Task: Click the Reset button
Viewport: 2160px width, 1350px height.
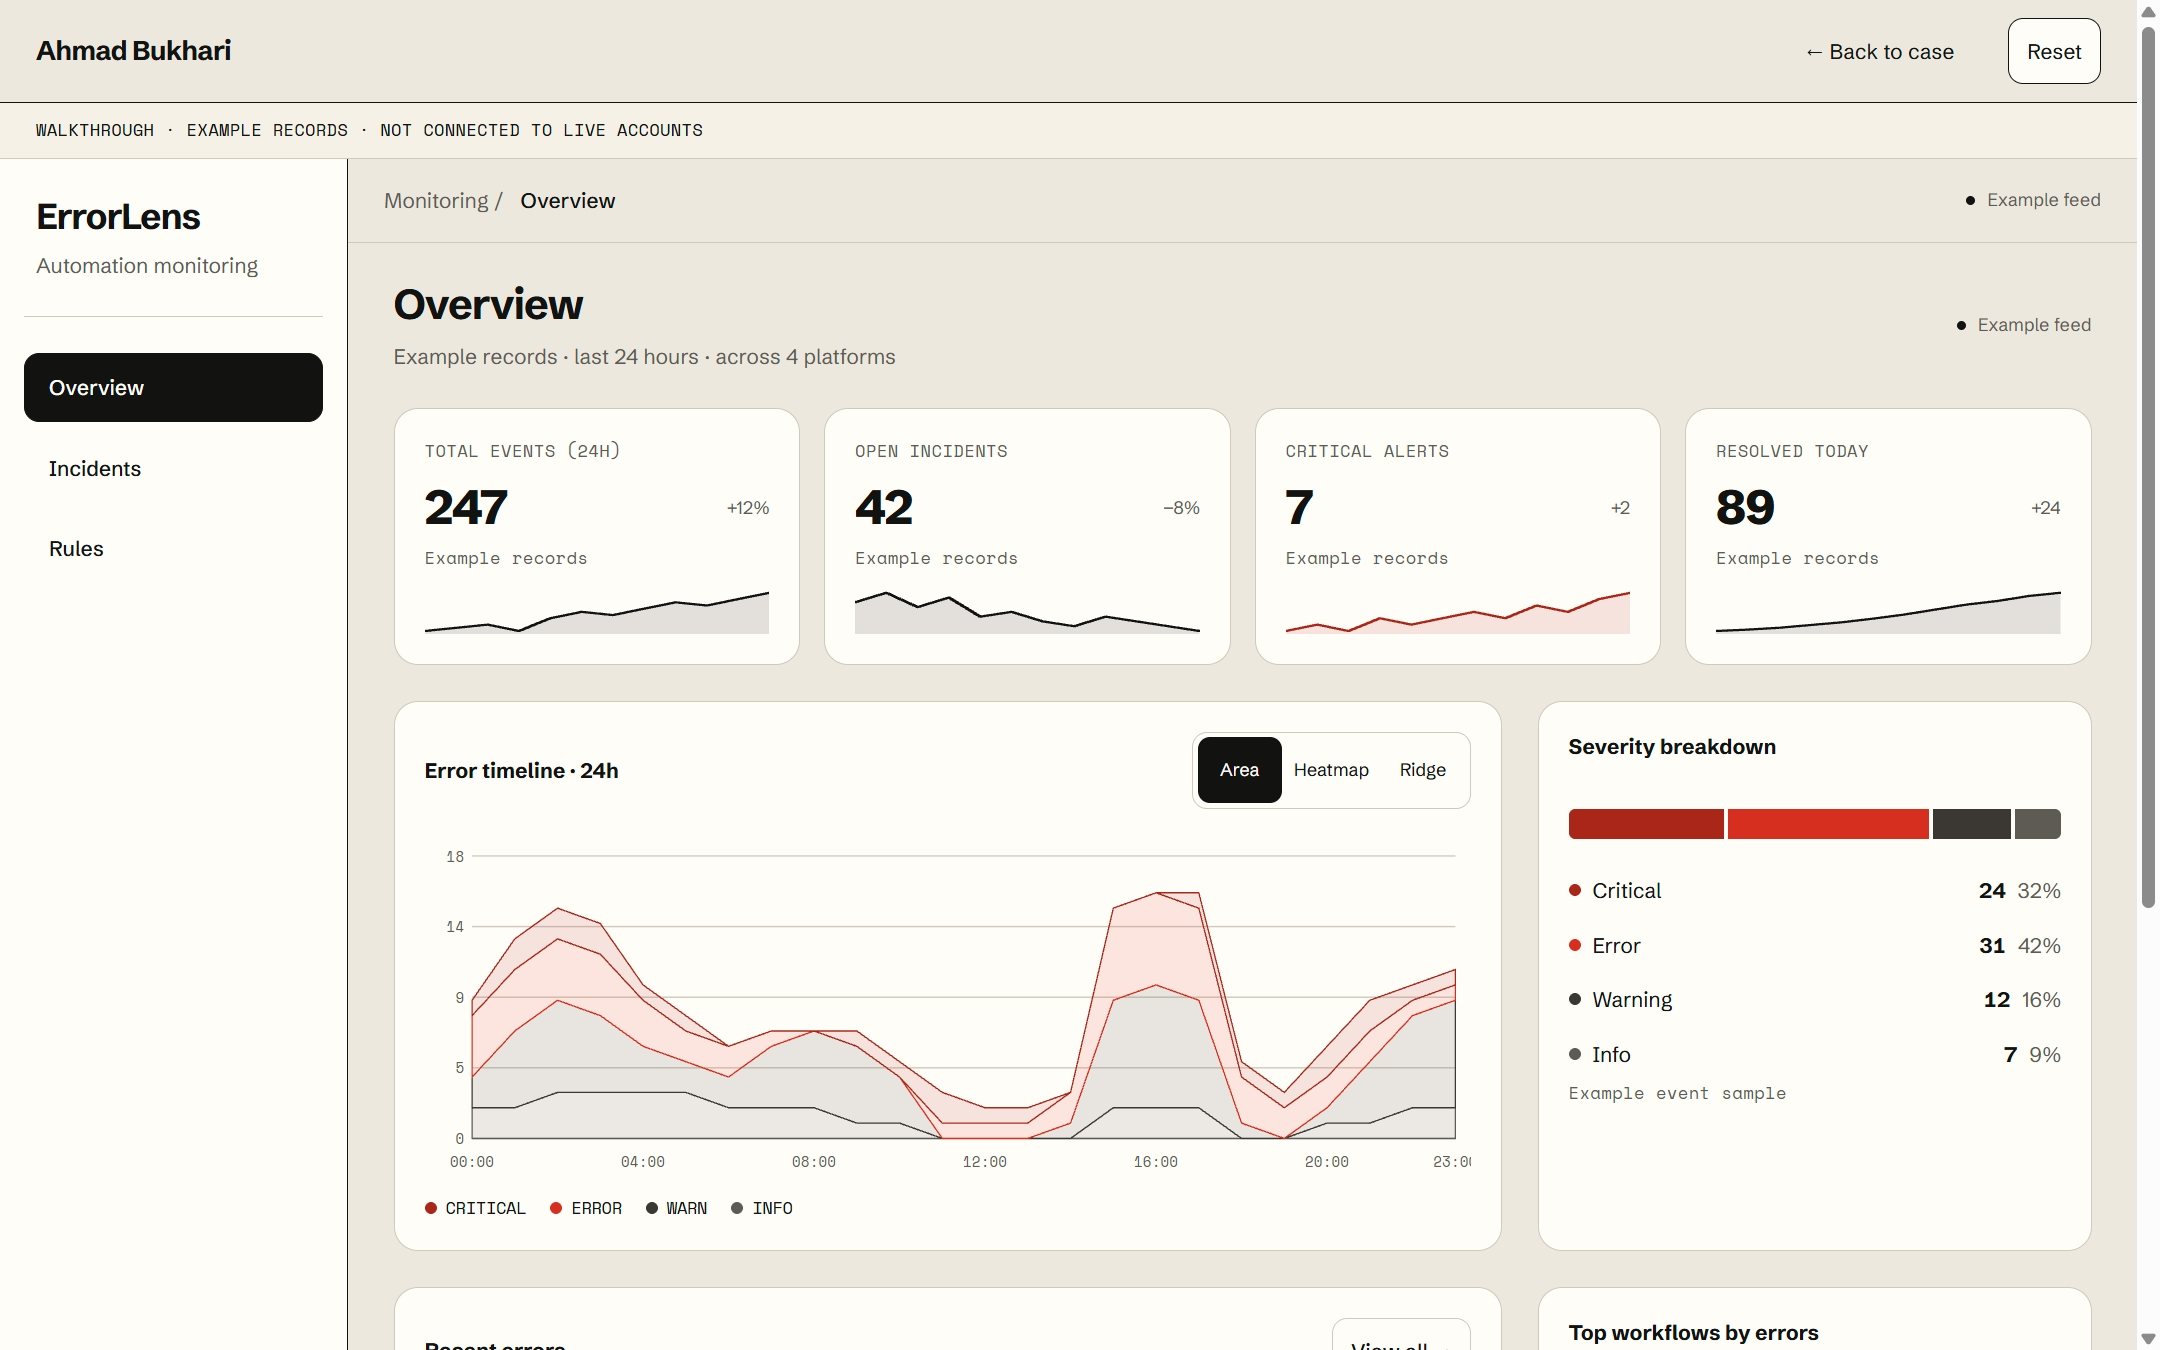Action: (2054, 51)
